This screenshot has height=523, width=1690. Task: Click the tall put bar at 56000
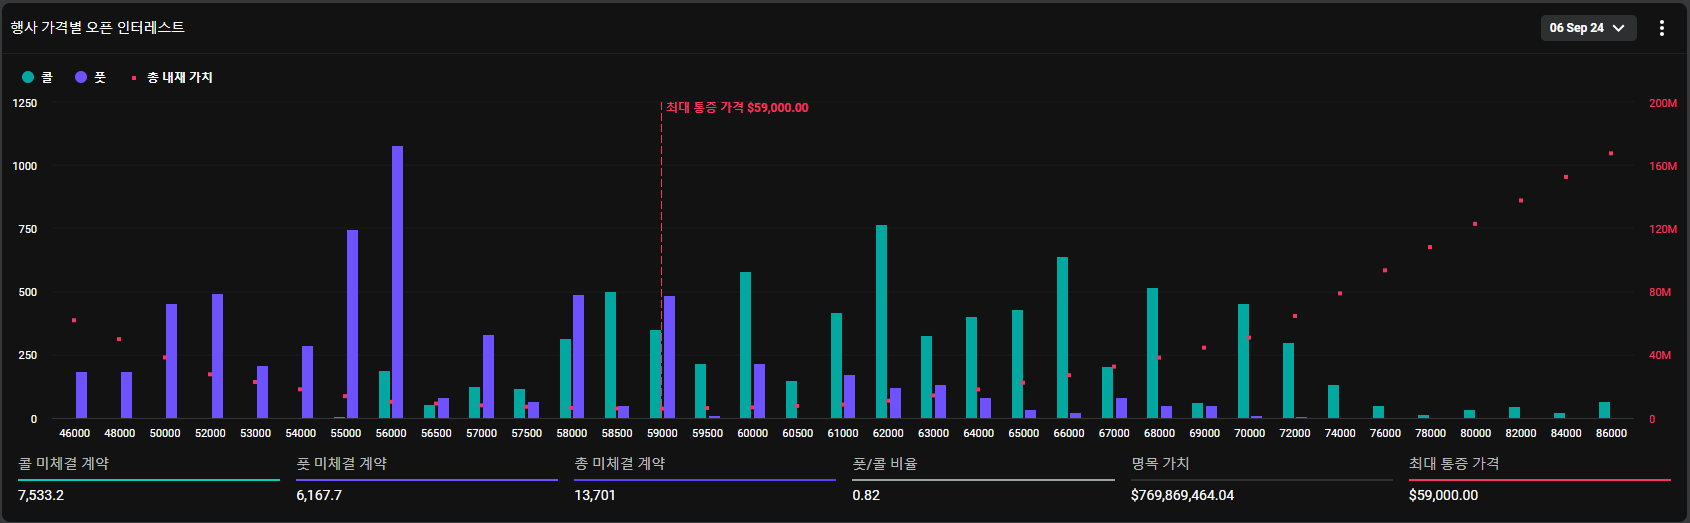pos(397,282)
